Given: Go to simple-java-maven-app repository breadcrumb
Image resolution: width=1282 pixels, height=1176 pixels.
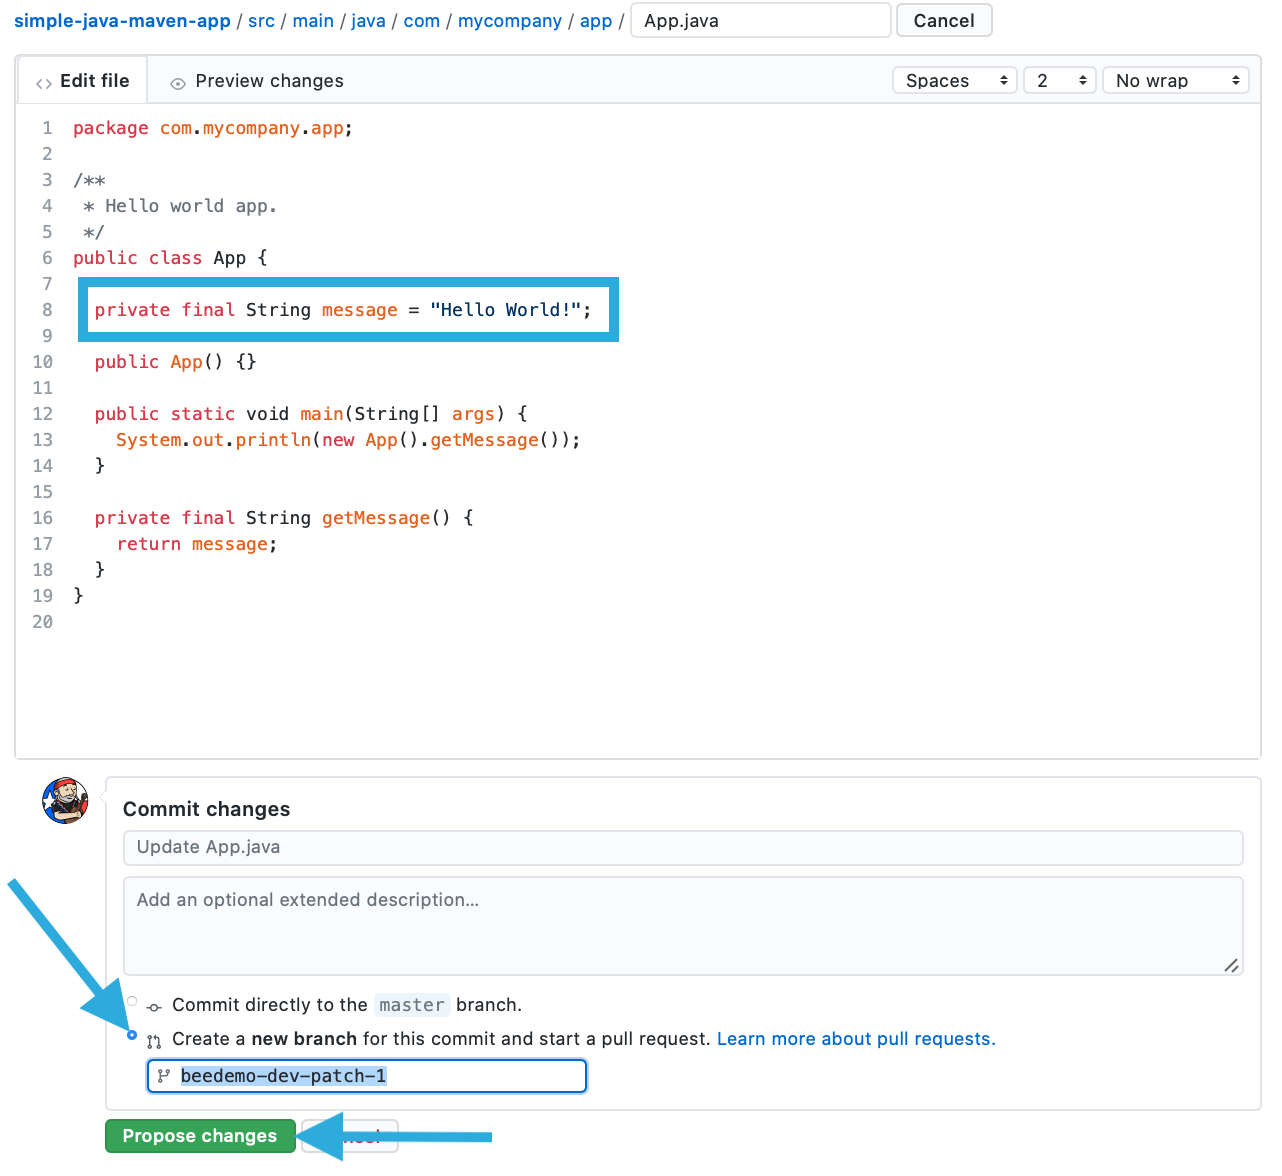Looking at the screenshot, I should 122,21.
